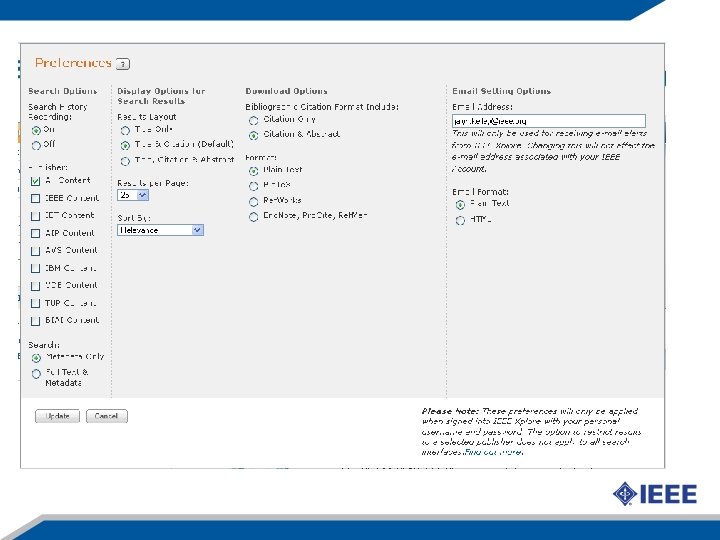Screen dimensions: 720x540
Task: Choose Title & Citation (Default) layout
Action: [x=125, y=146]
